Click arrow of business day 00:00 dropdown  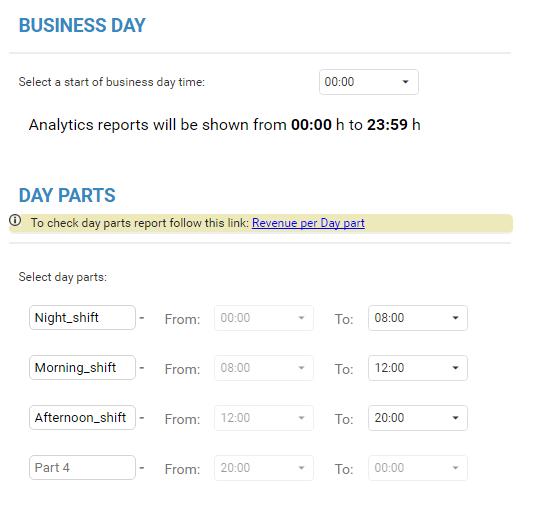click(x=405, y=82)
